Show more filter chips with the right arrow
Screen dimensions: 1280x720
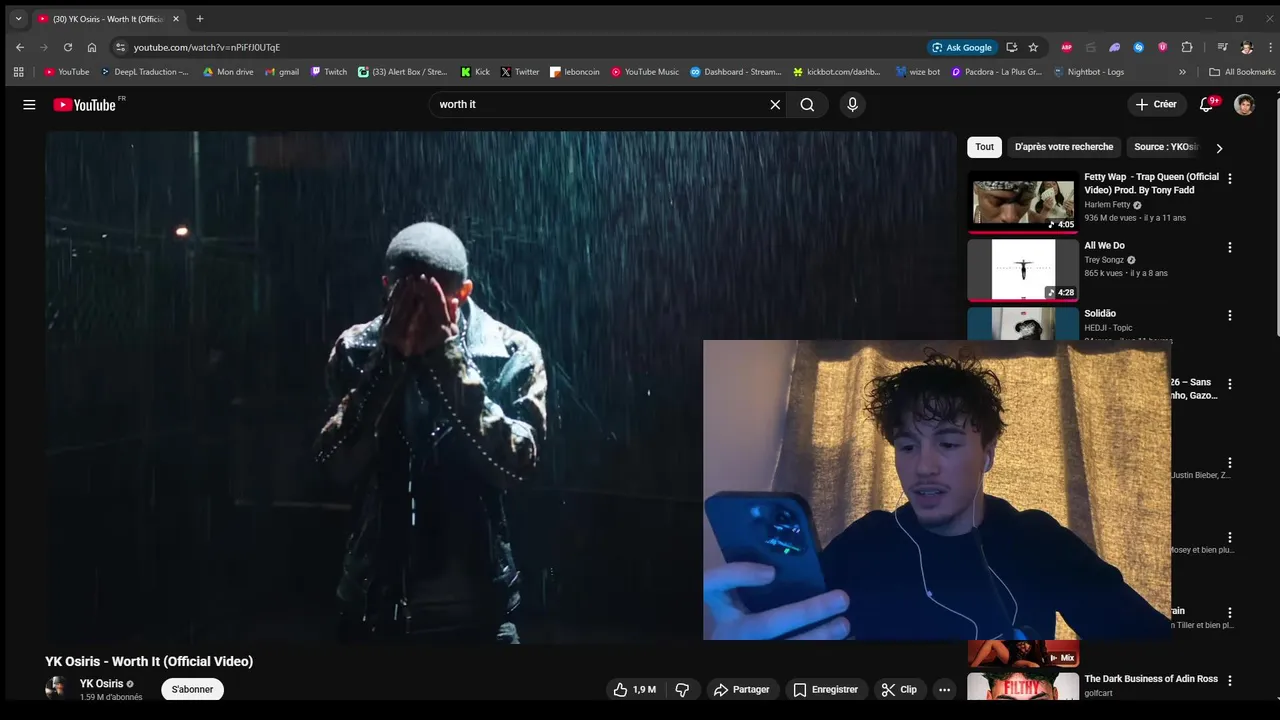1219,148
